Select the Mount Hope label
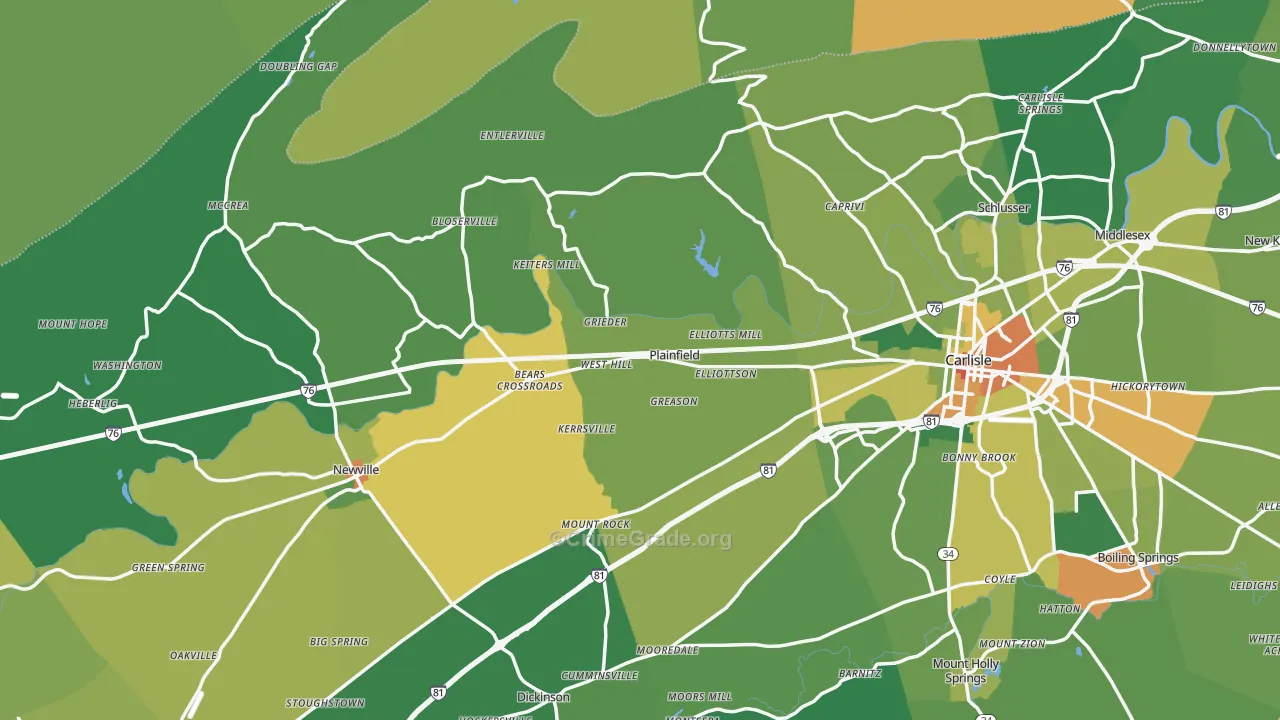This screenshot has width=1280, height=720. [x=72, y=324]
